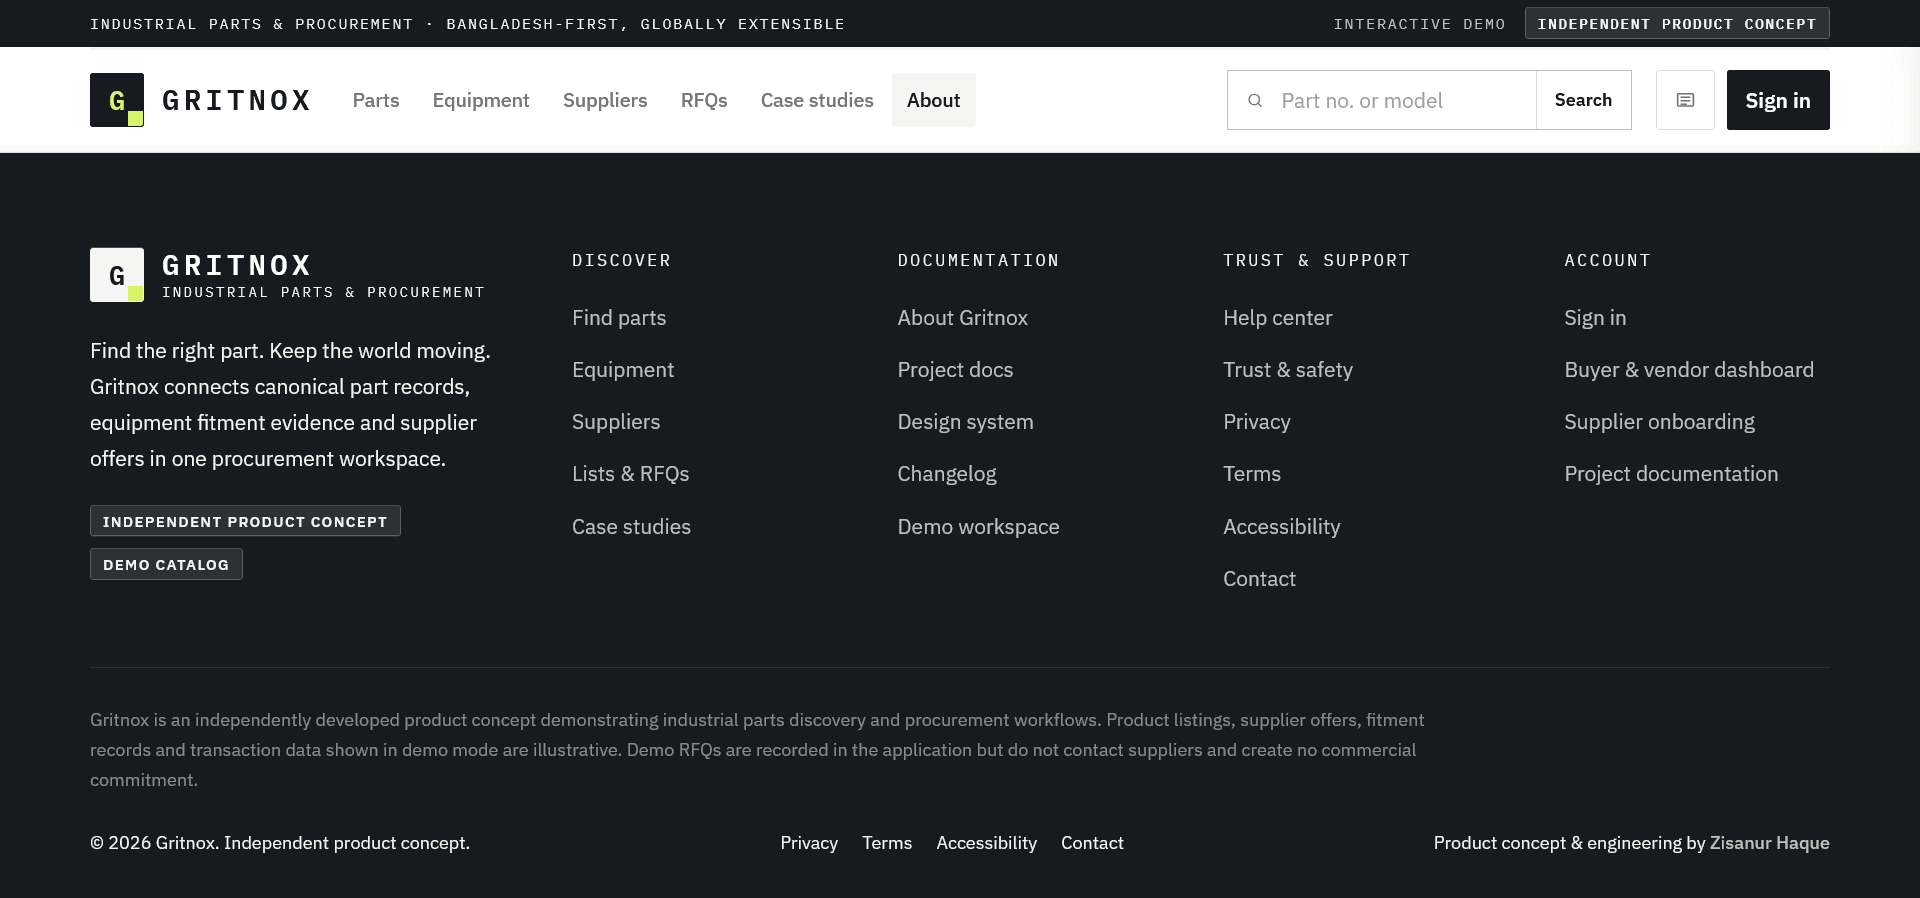
Task: Open Contact under Trust & Support
Action: [x=1260, y=579]
